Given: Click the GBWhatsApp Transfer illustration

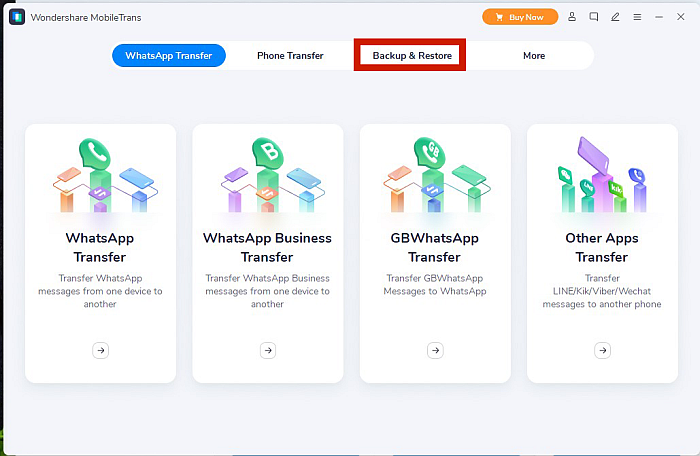Looking at the screenshot, I should coord(436,175).
